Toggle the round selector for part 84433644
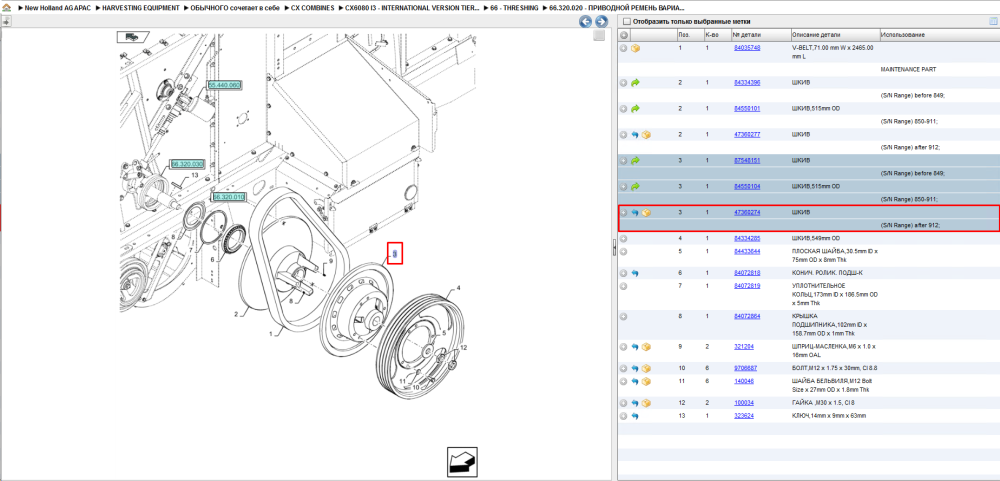 tap(624, 251)
